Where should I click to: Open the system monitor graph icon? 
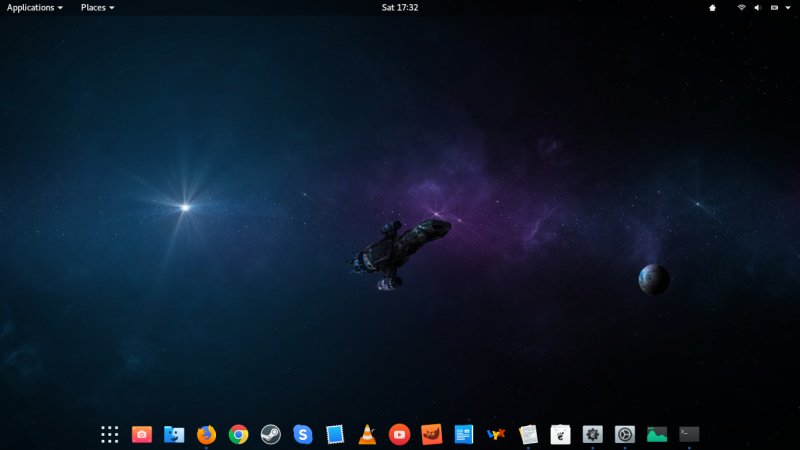tap(657, 434)
